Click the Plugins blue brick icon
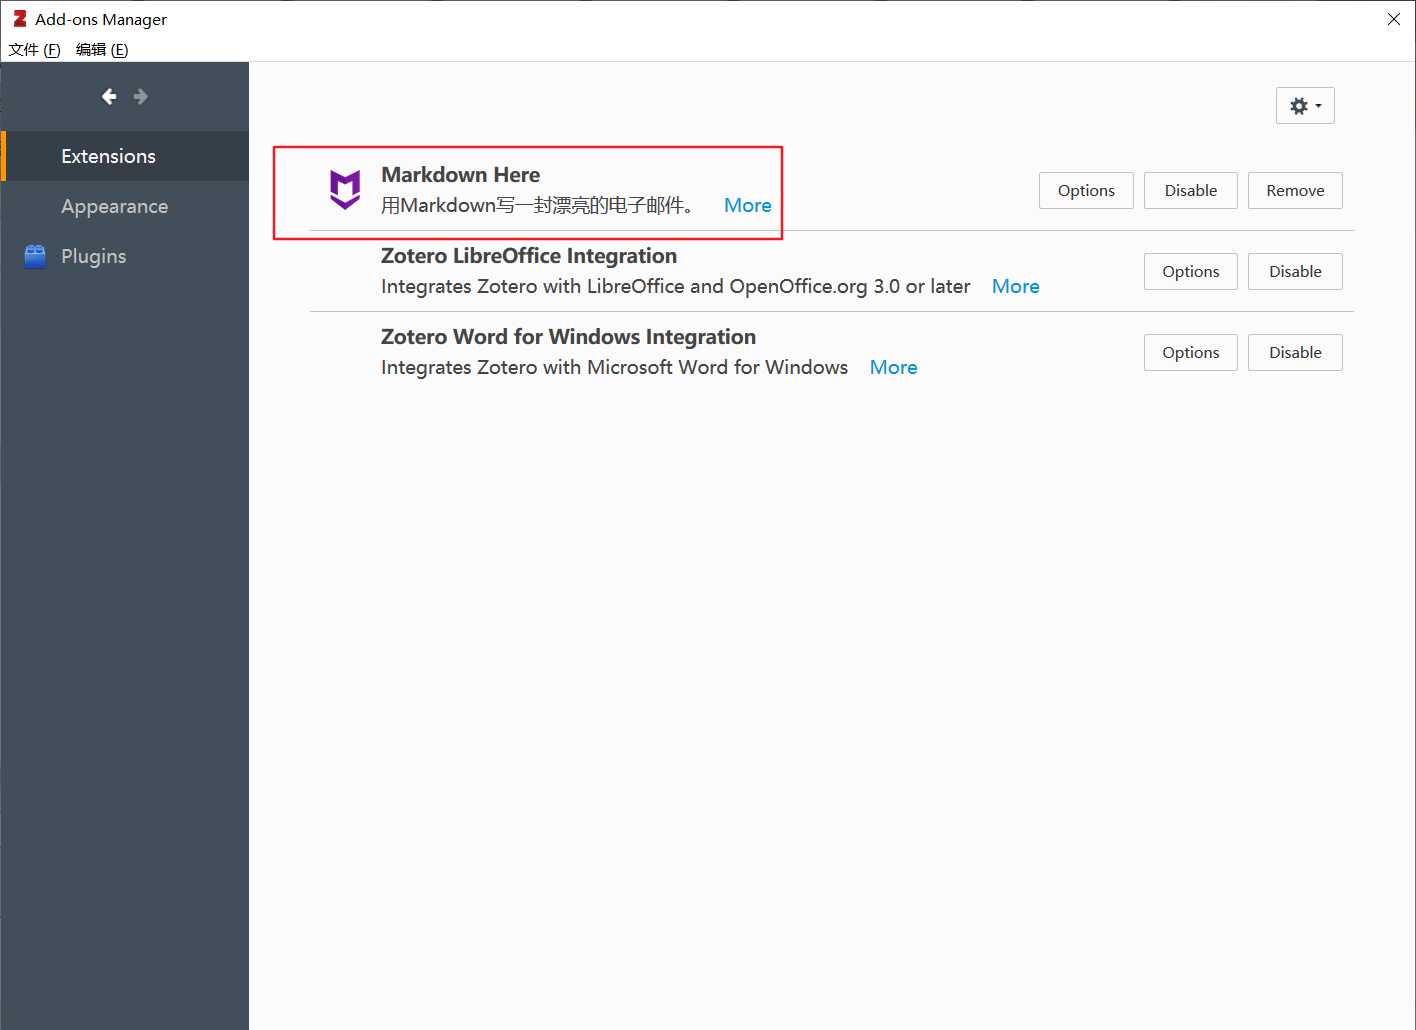 pos(35,256)
